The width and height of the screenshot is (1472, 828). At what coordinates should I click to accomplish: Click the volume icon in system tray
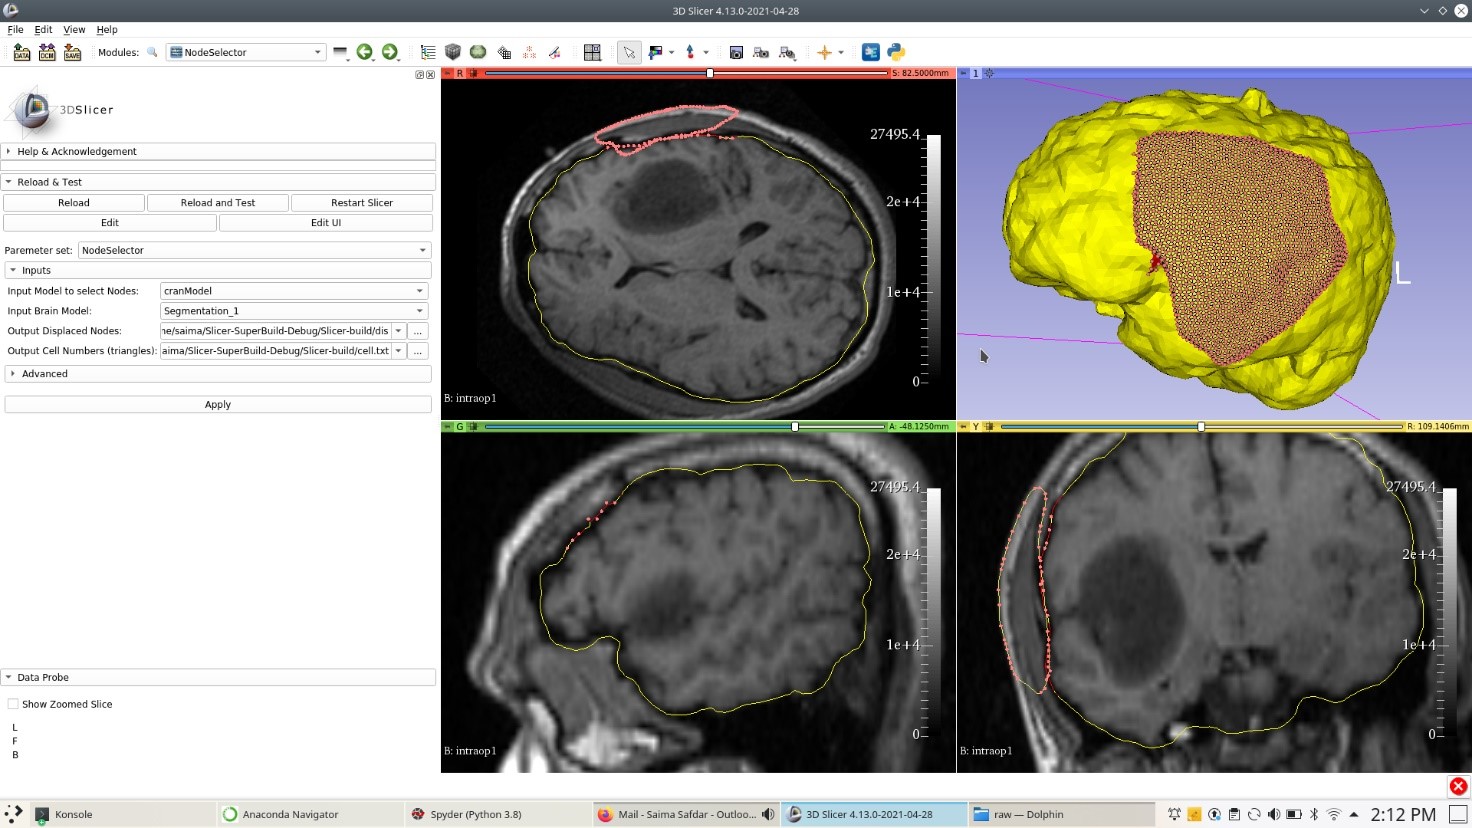(1273, 814)
